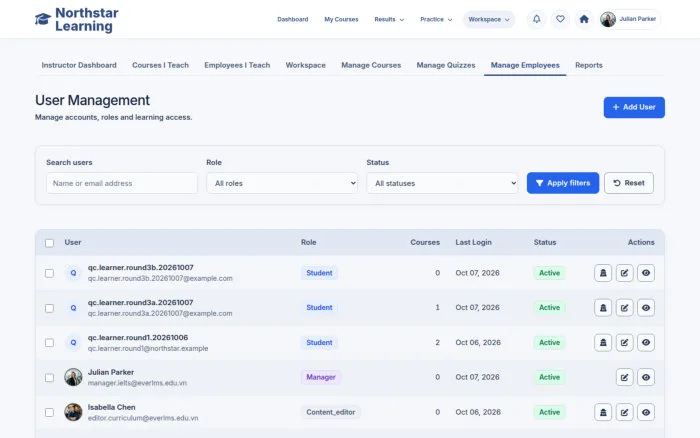Click Isabella Chen's avatar photo

73,412
